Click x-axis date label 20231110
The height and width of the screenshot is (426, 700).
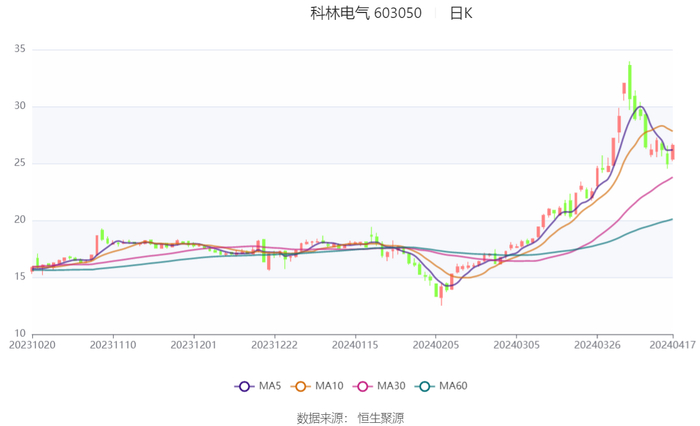click(113, 345)
